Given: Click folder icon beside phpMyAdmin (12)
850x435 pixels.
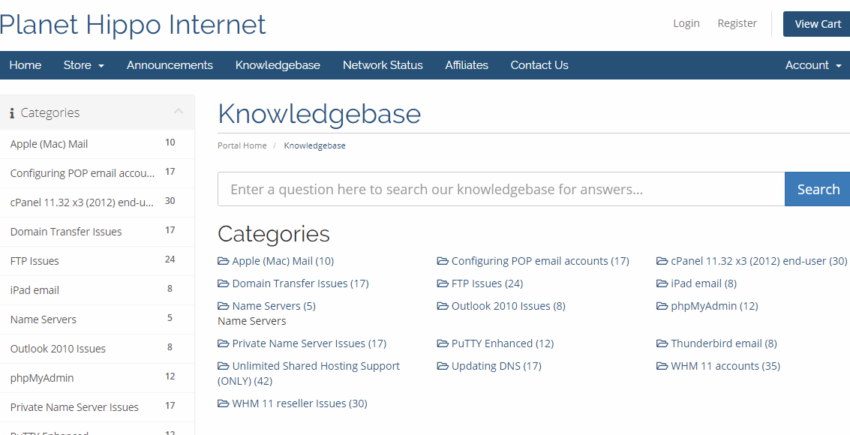Looking at the screenshot, I should pyautogui.click(x=662, y=306).
